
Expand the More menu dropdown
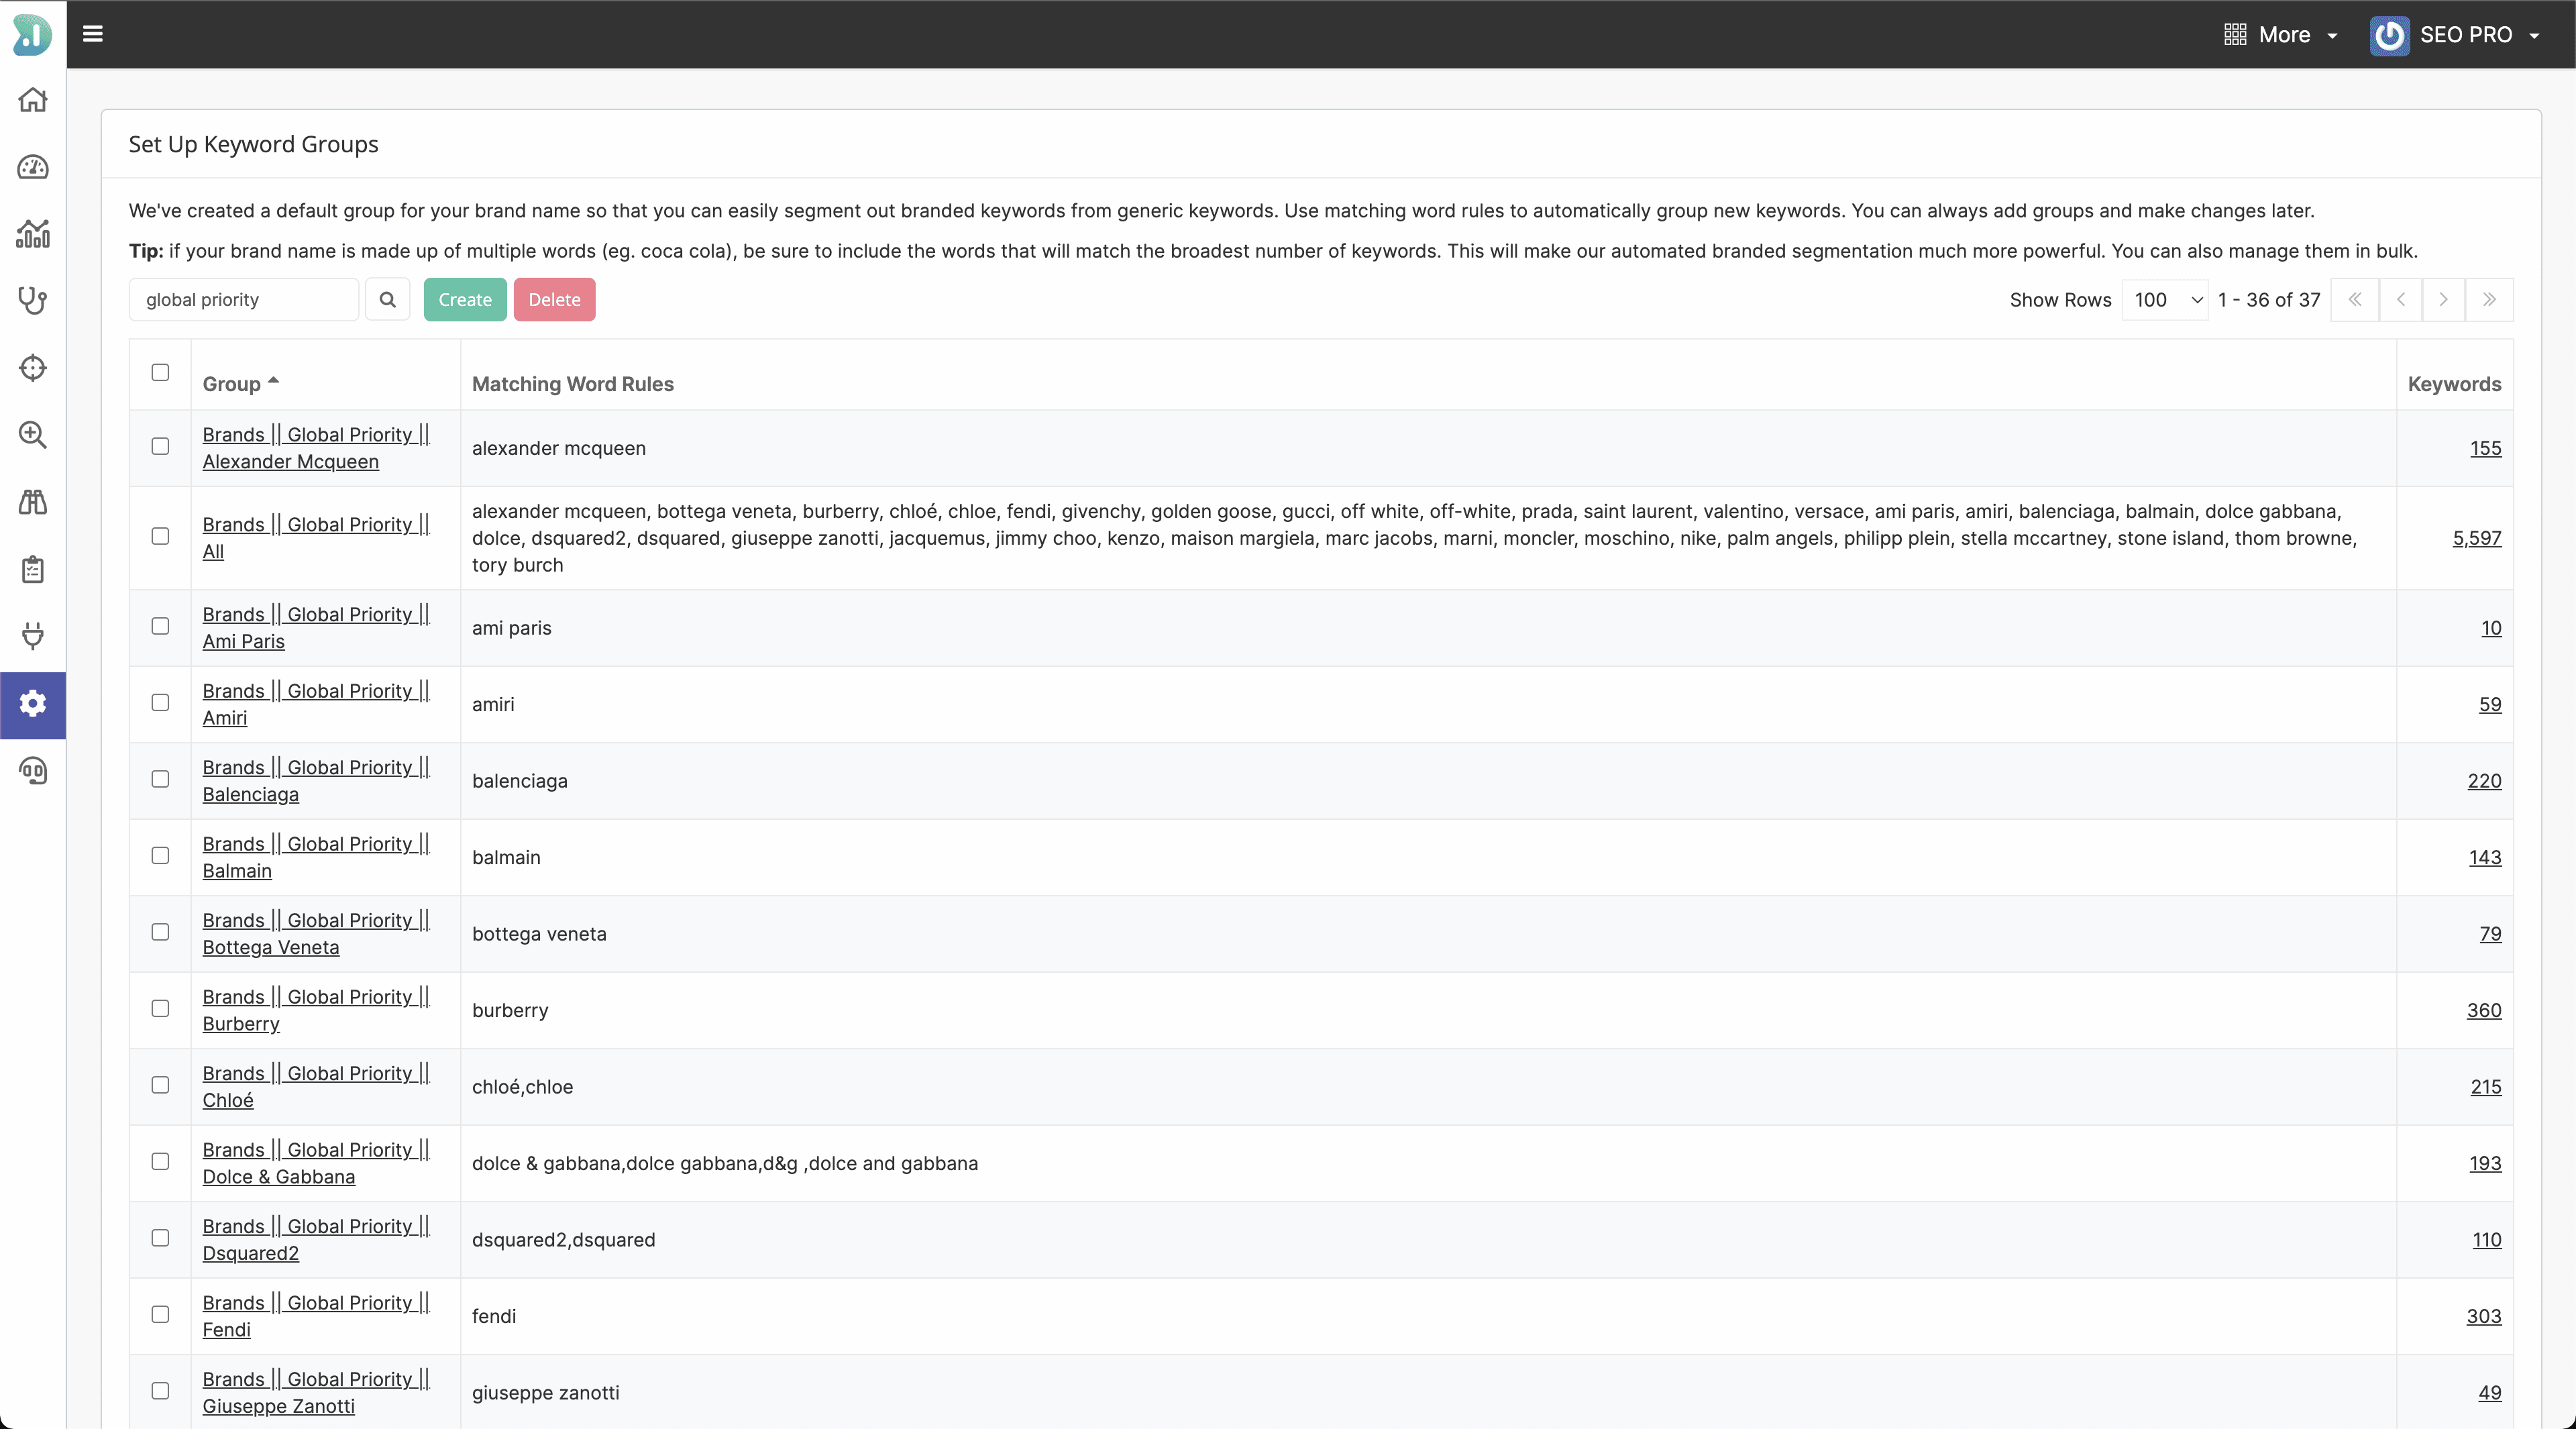(2281, 35)
